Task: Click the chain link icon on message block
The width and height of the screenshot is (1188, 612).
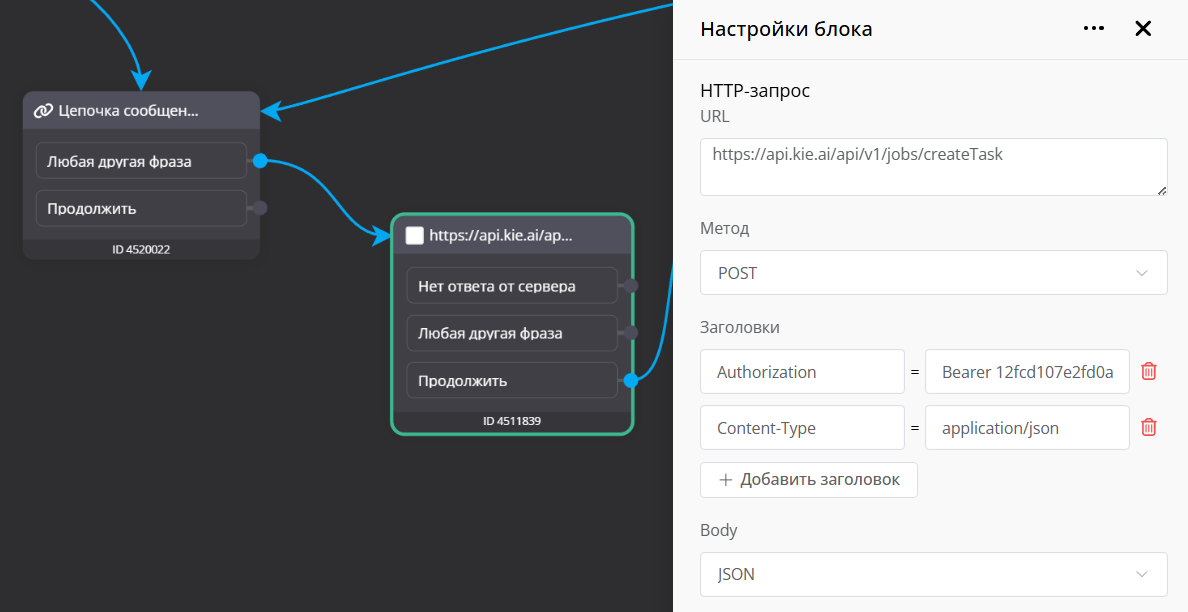Action: point(43,111)
